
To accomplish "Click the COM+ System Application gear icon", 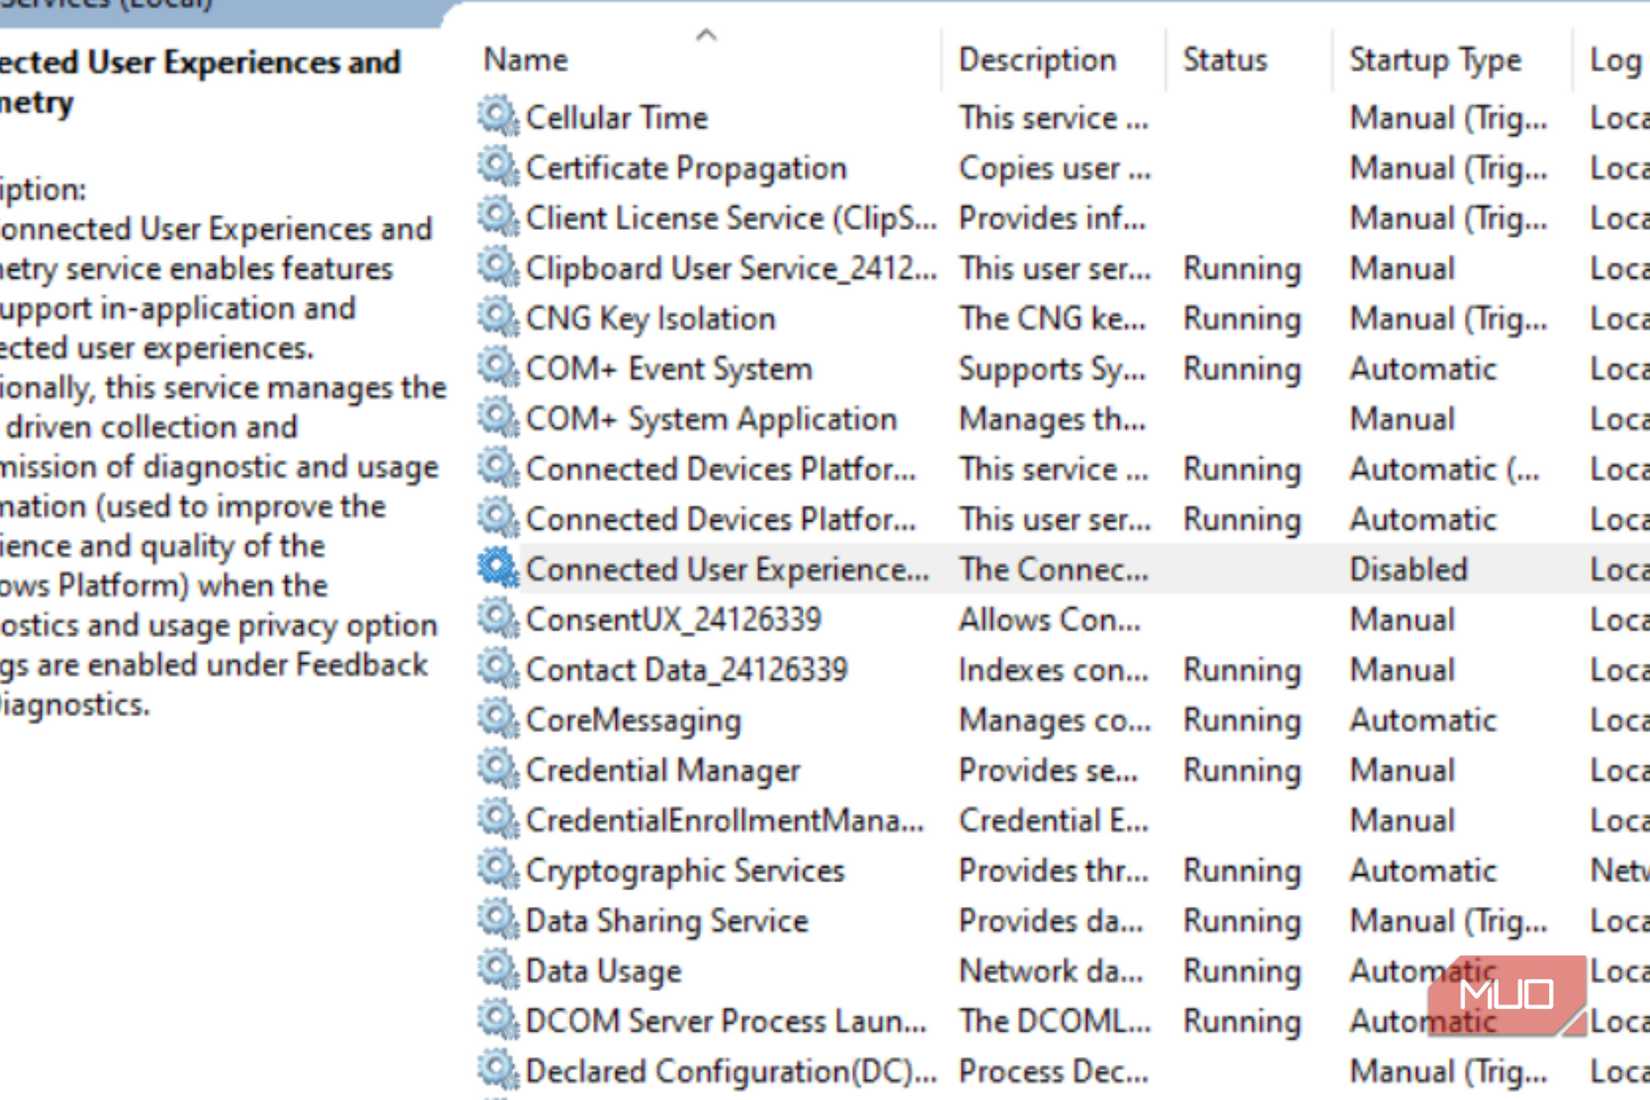I will click(x=498, y=418).
